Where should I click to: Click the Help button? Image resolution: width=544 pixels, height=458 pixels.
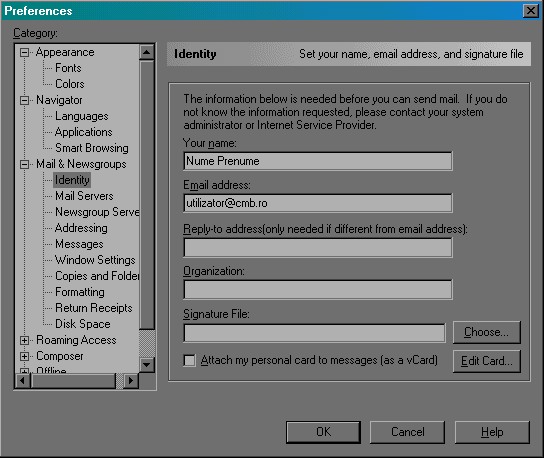492,432
